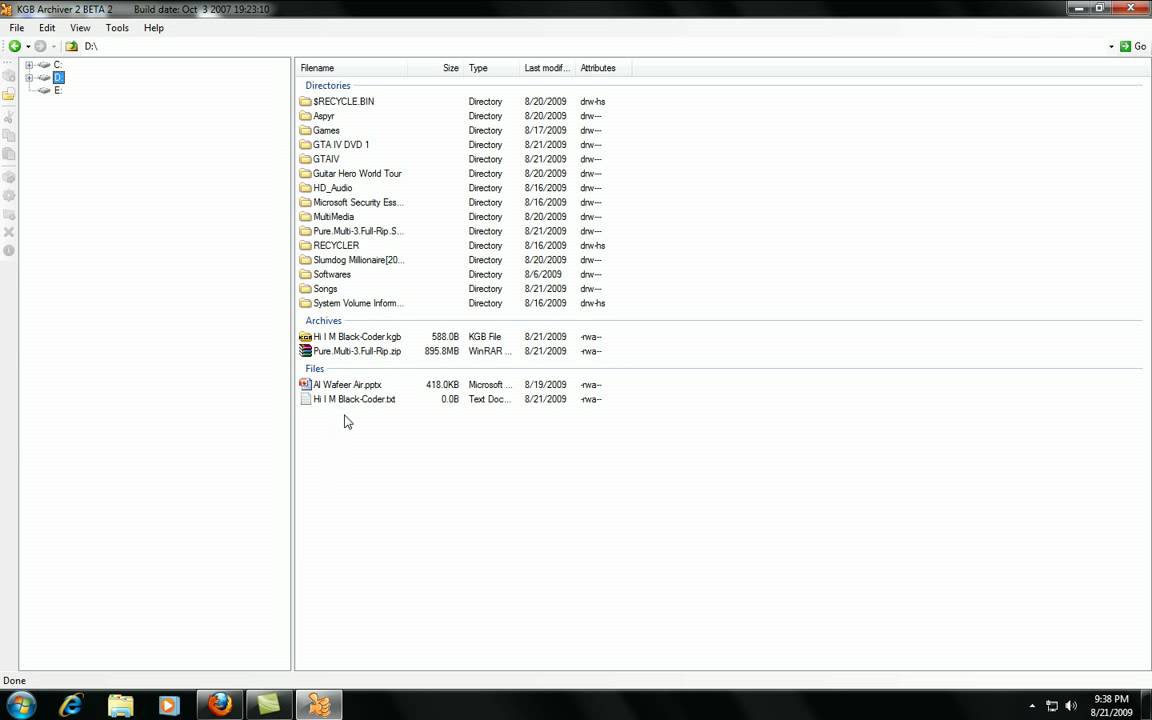Sort by the Size column header
The height and width of the screenshot is (720, 1152).
[435, 68]
